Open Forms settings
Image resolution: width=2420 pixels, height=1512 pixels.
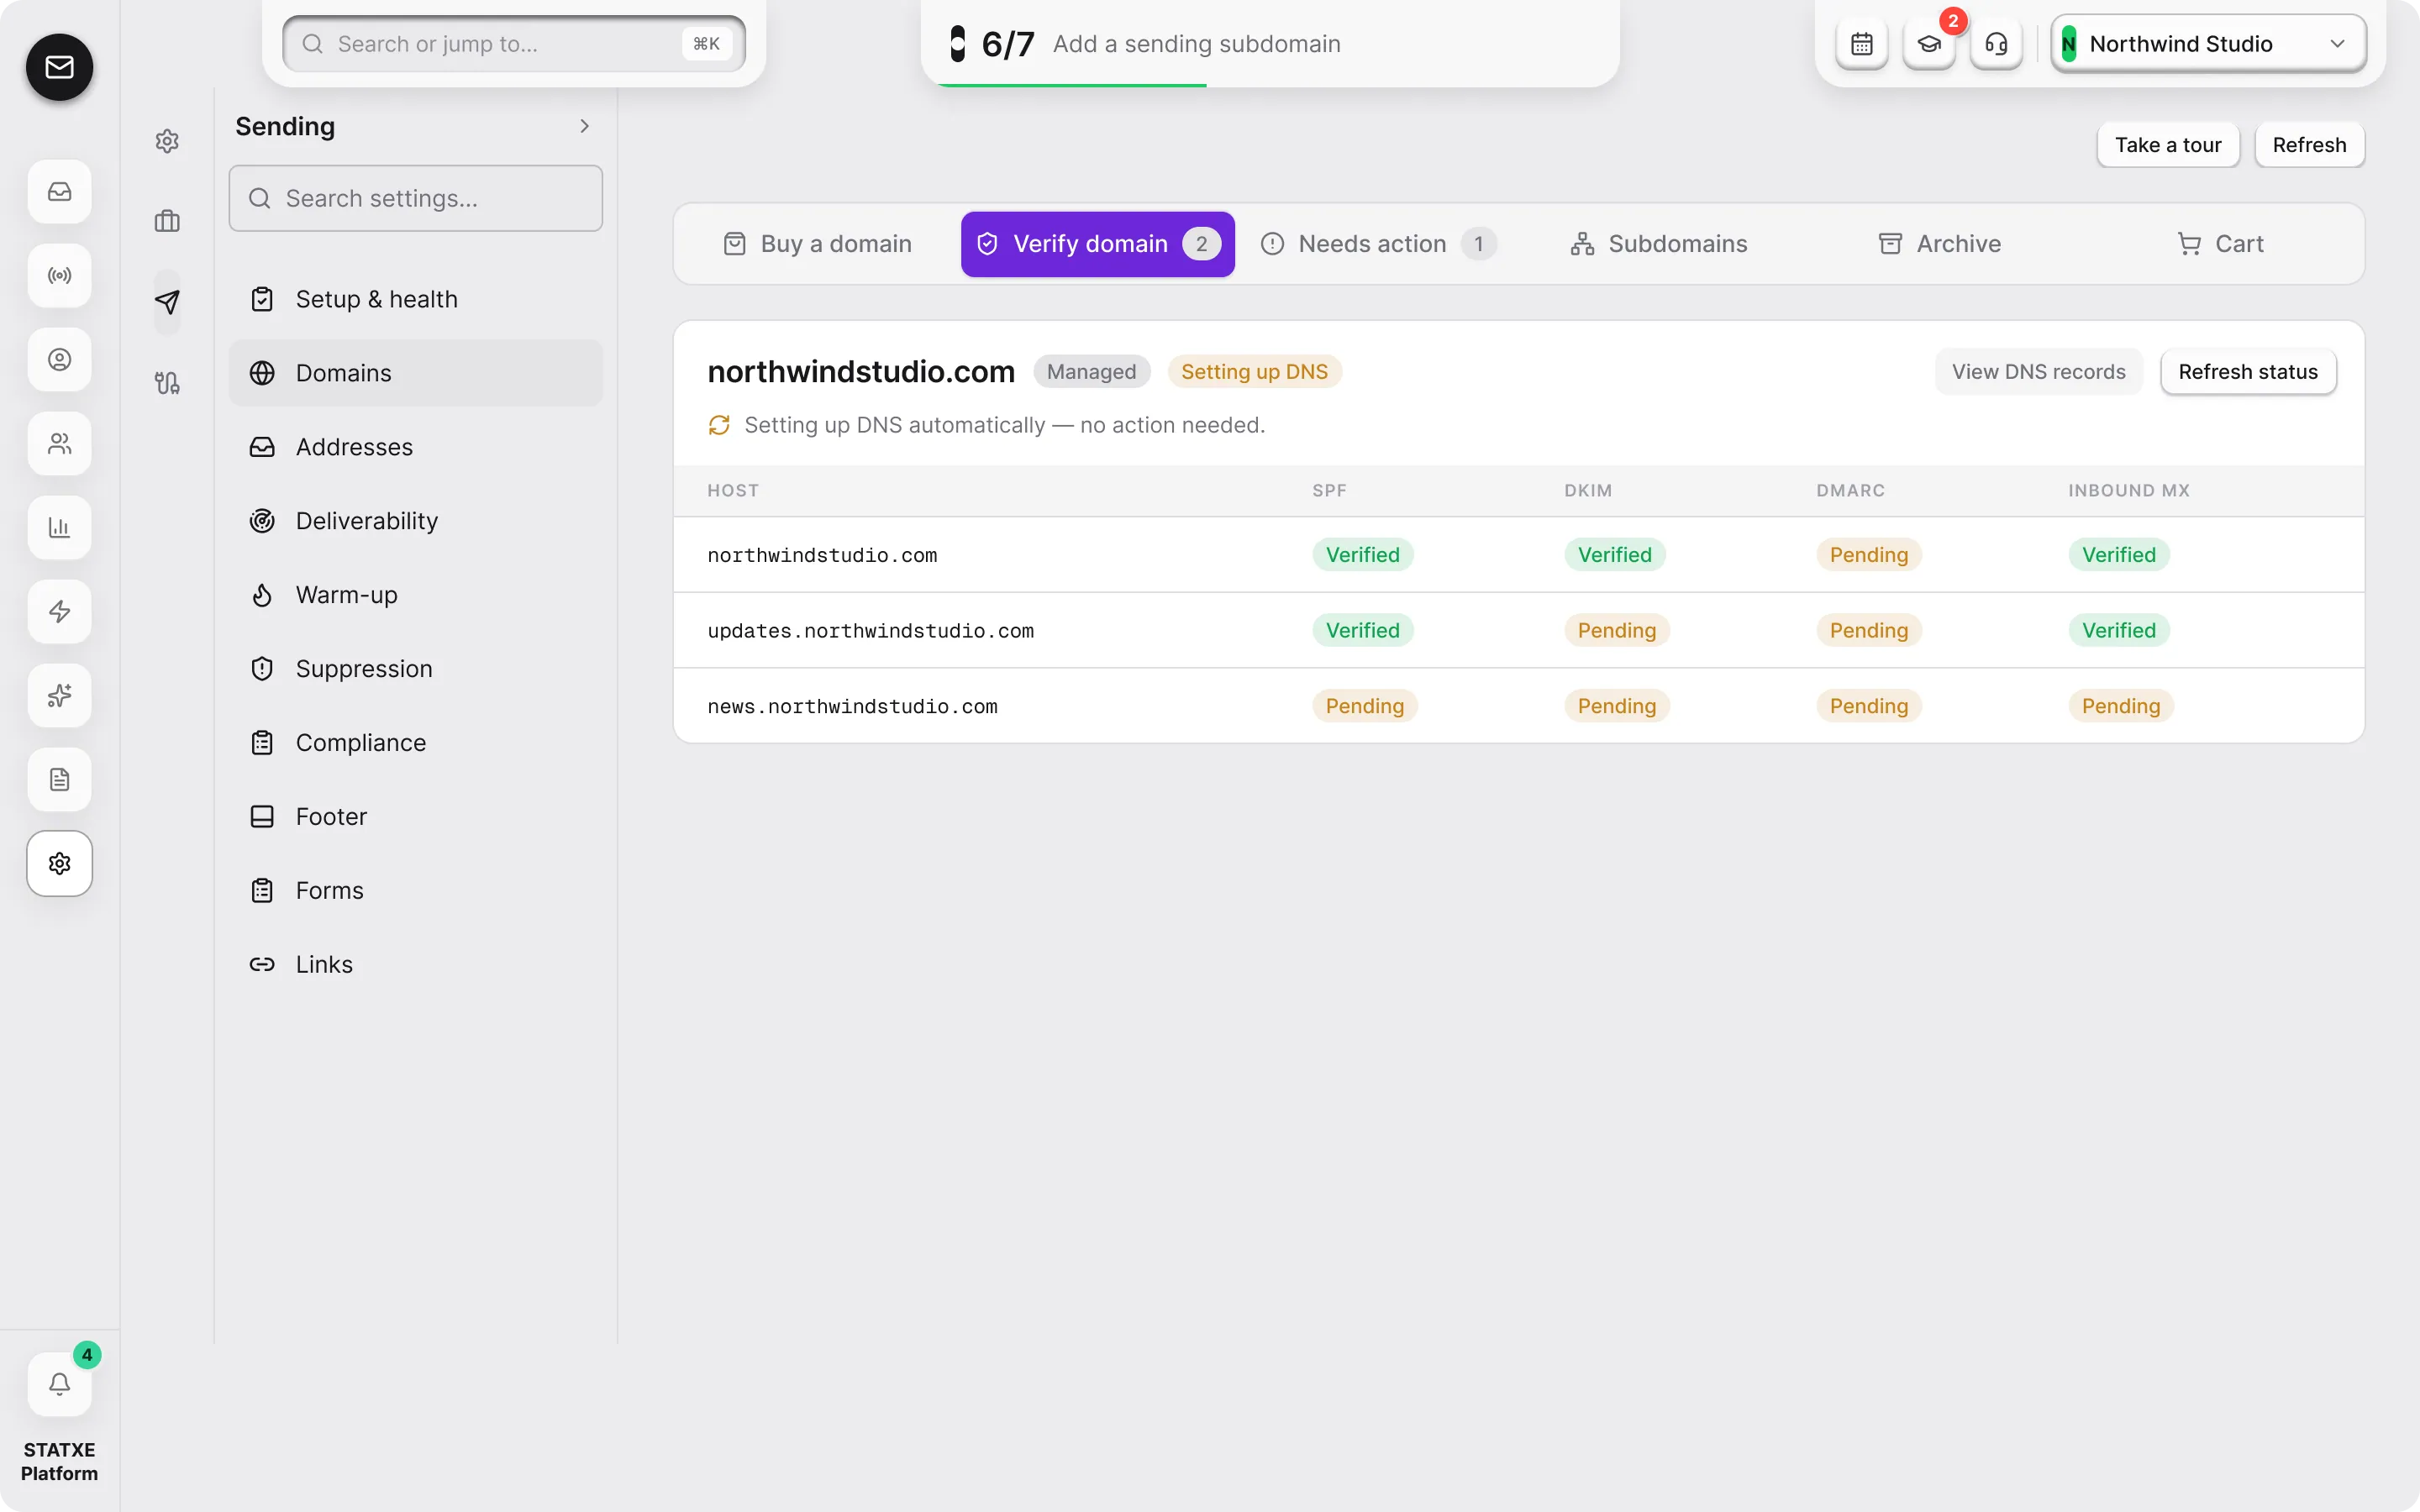coord(415,890)
